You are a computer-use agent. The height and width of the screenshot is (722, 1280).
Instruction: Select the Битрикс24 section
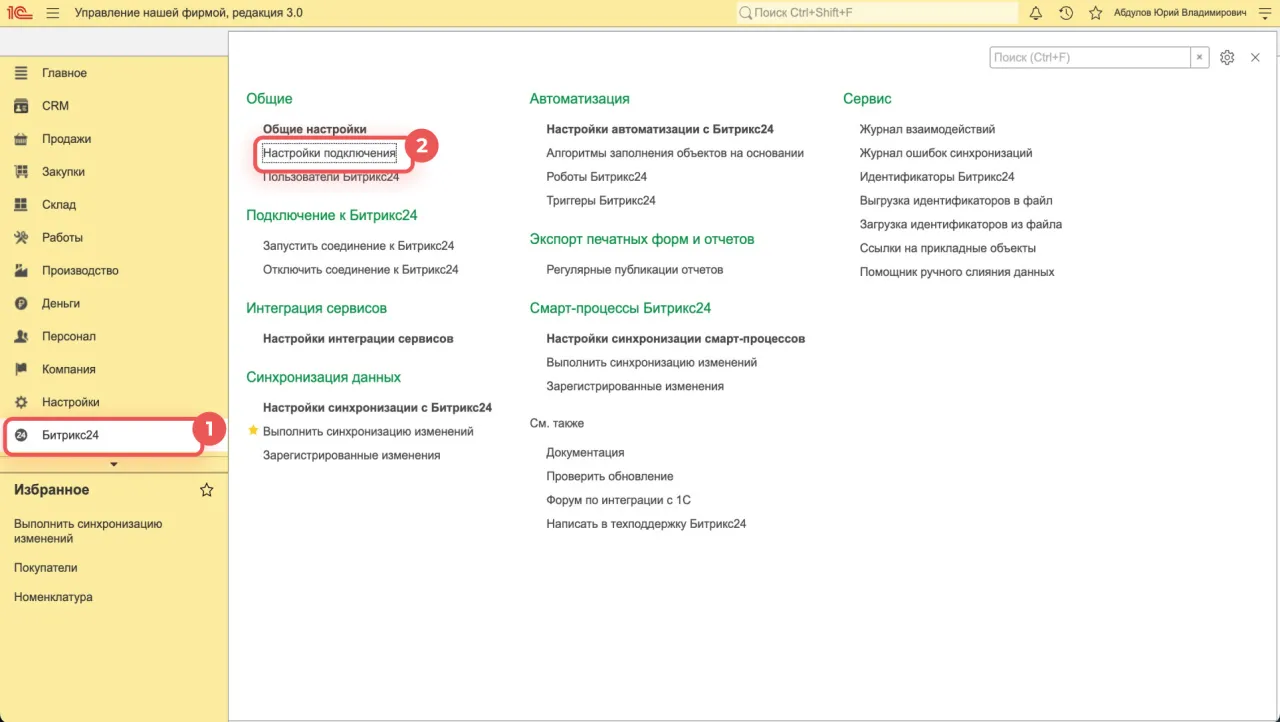(70, 435)
